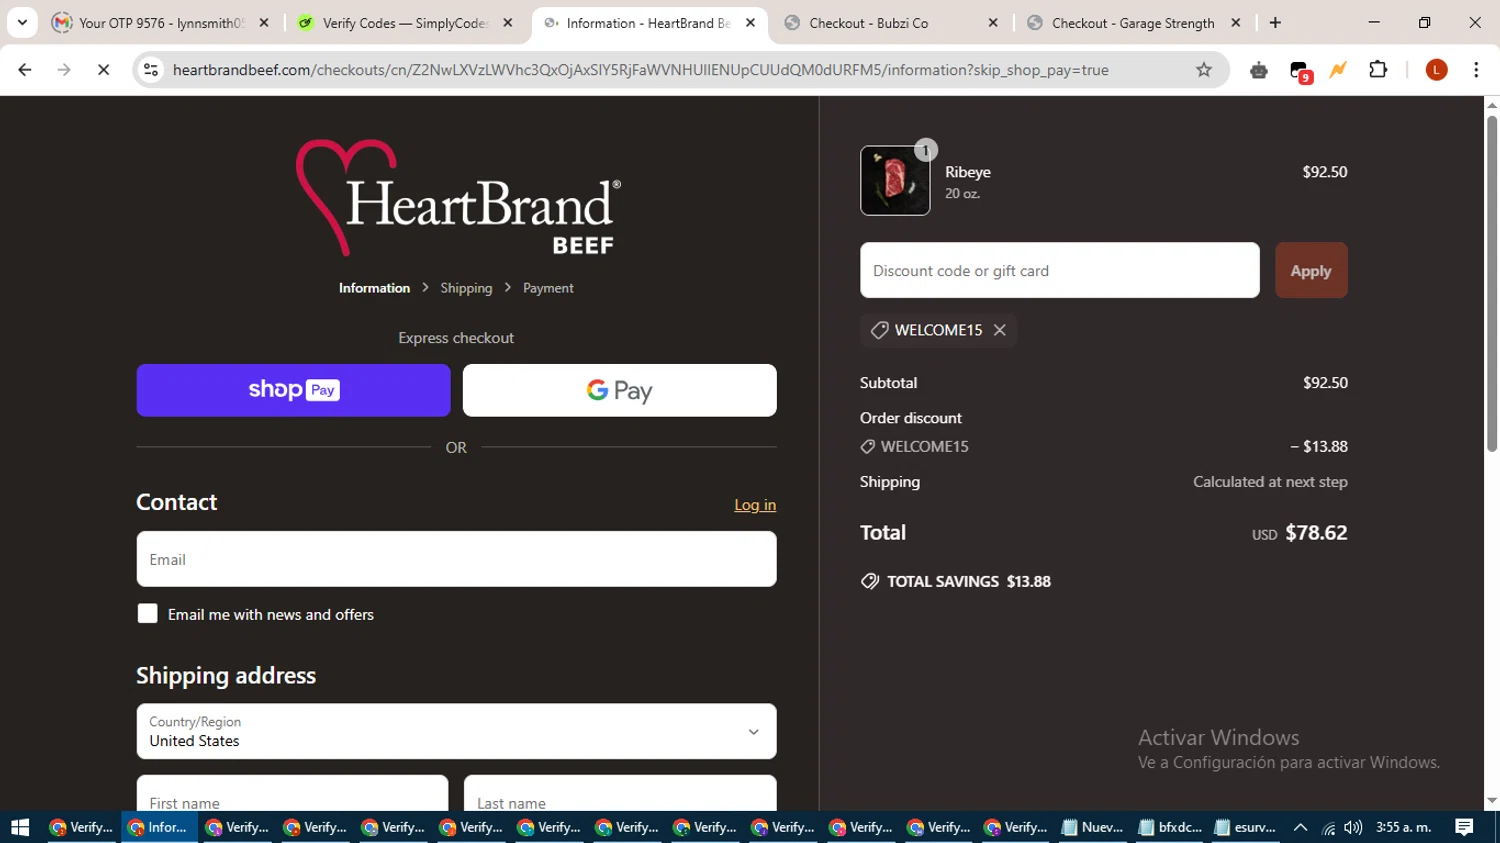Open the tab search dropdown arrow
Image resolution: width=1500 pixels, height=843 pixels.
click(22, 22)
